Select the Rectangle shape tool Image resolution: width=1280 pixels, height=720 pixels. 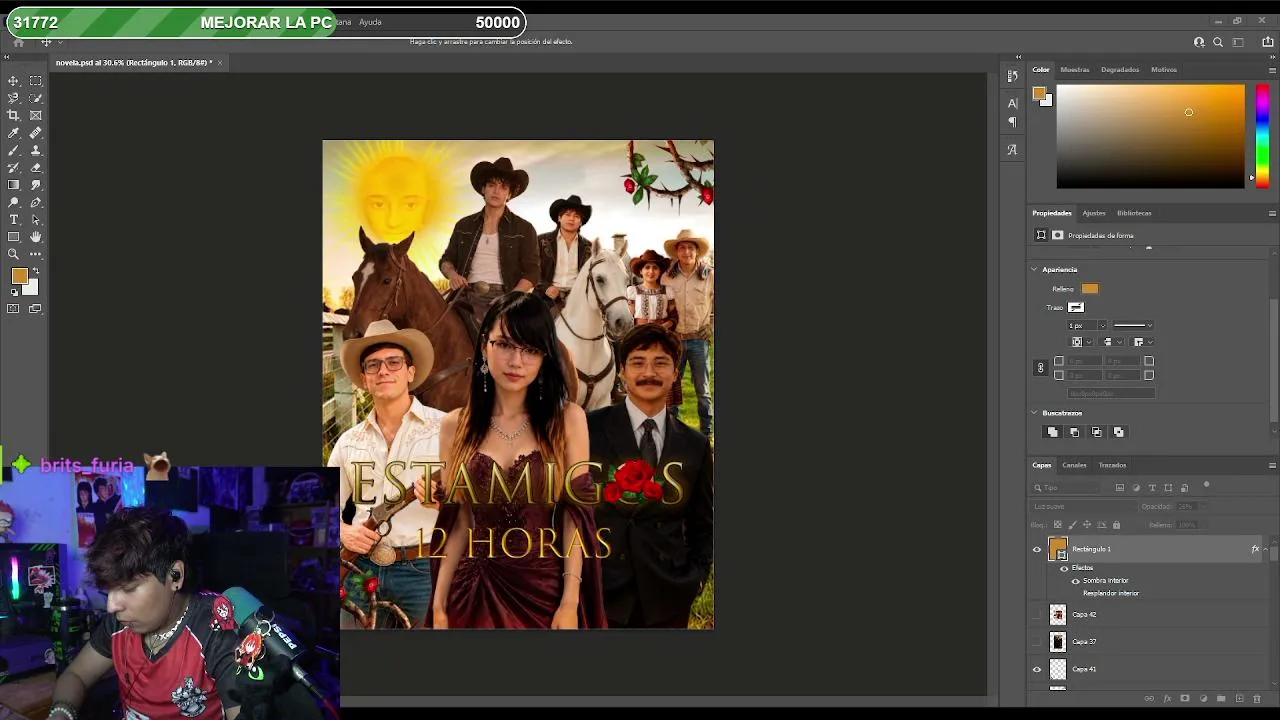point(13,237)
